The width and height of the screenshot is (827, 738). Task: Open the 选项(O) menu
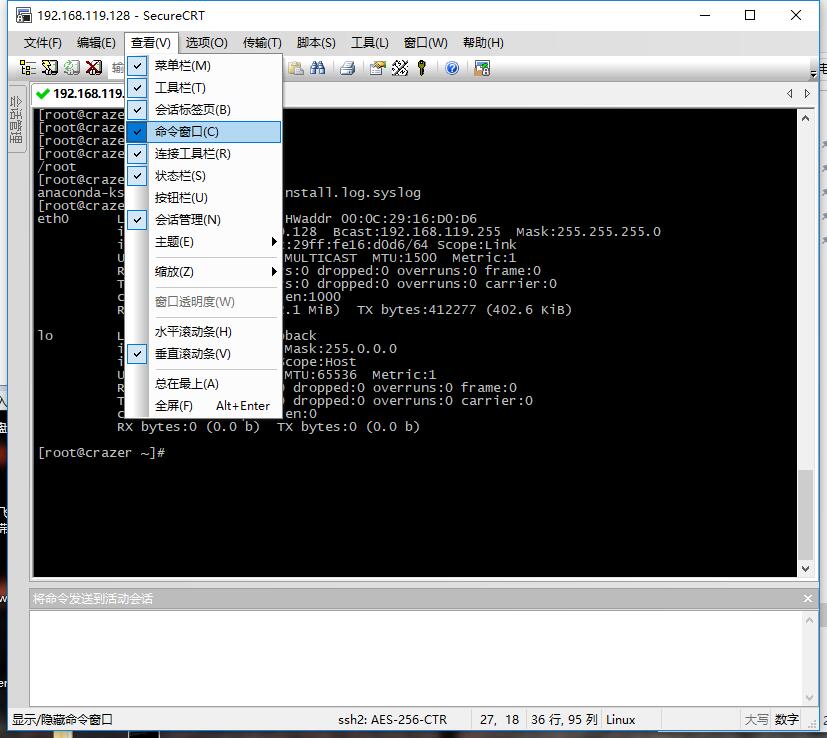pyautogui.click(x=207, y=43)
